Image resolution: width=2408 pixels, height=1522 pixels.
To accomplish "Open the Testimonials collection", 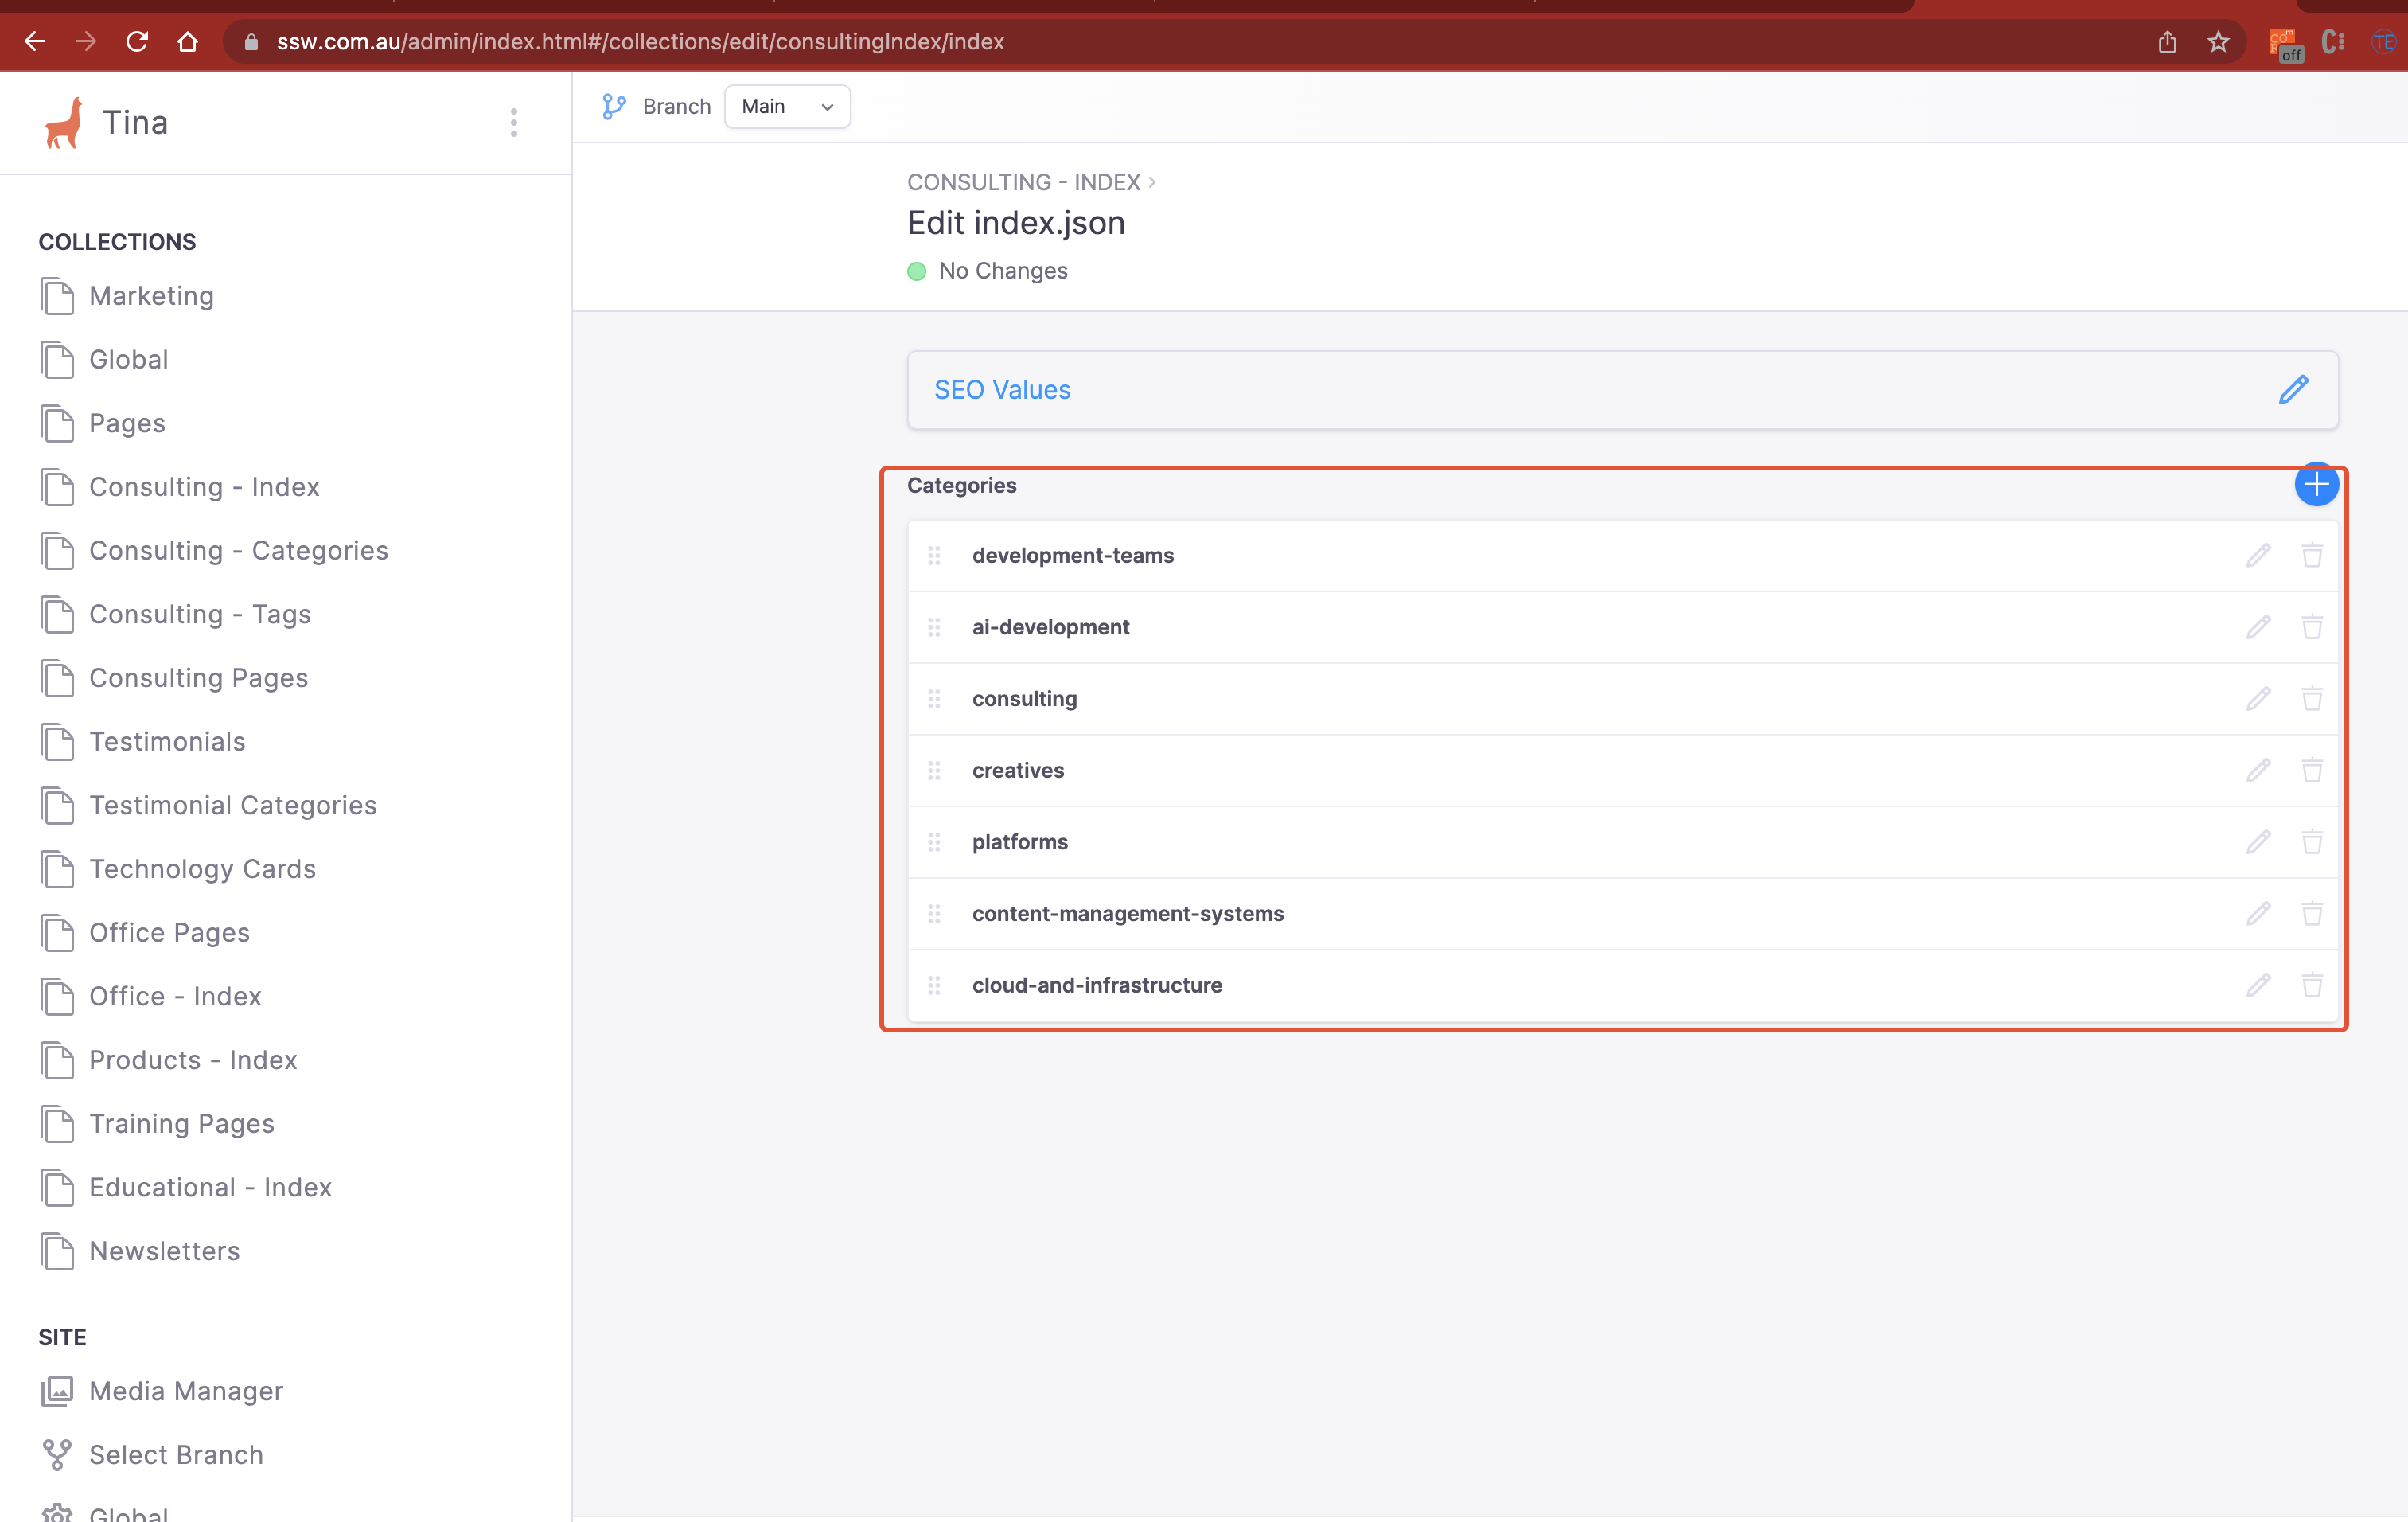I will [167, 741].
